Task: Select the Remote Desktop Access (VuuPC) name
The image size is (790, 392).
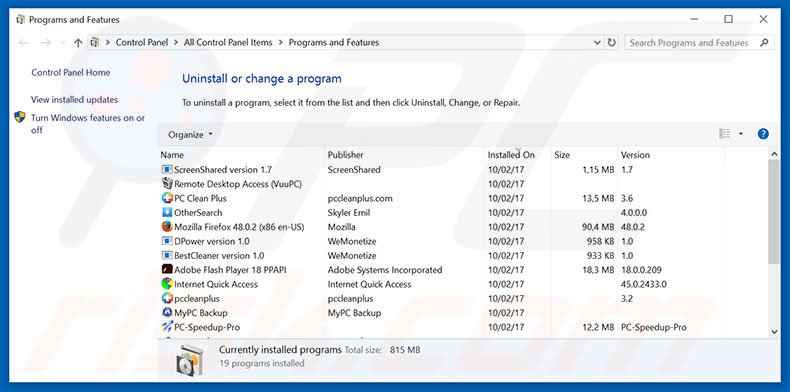Action: 238,184
